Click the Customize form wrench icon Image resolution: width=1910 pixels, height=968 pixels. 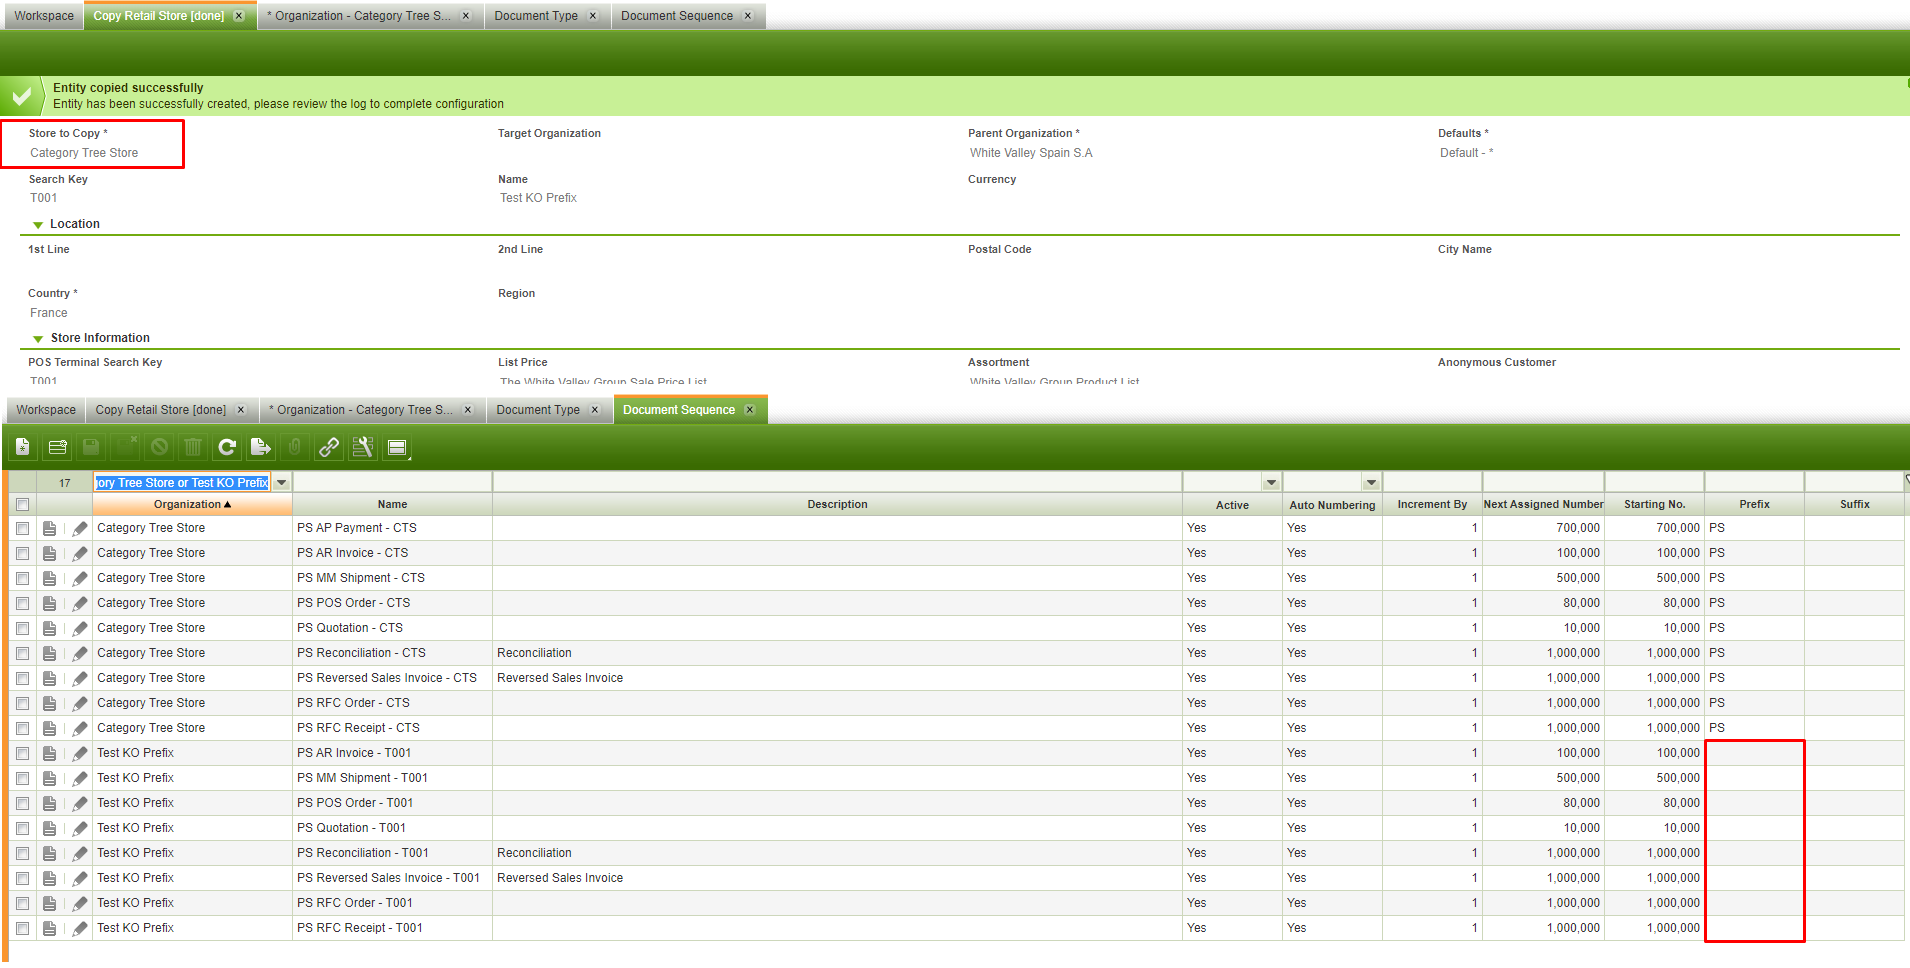(363, 447)
